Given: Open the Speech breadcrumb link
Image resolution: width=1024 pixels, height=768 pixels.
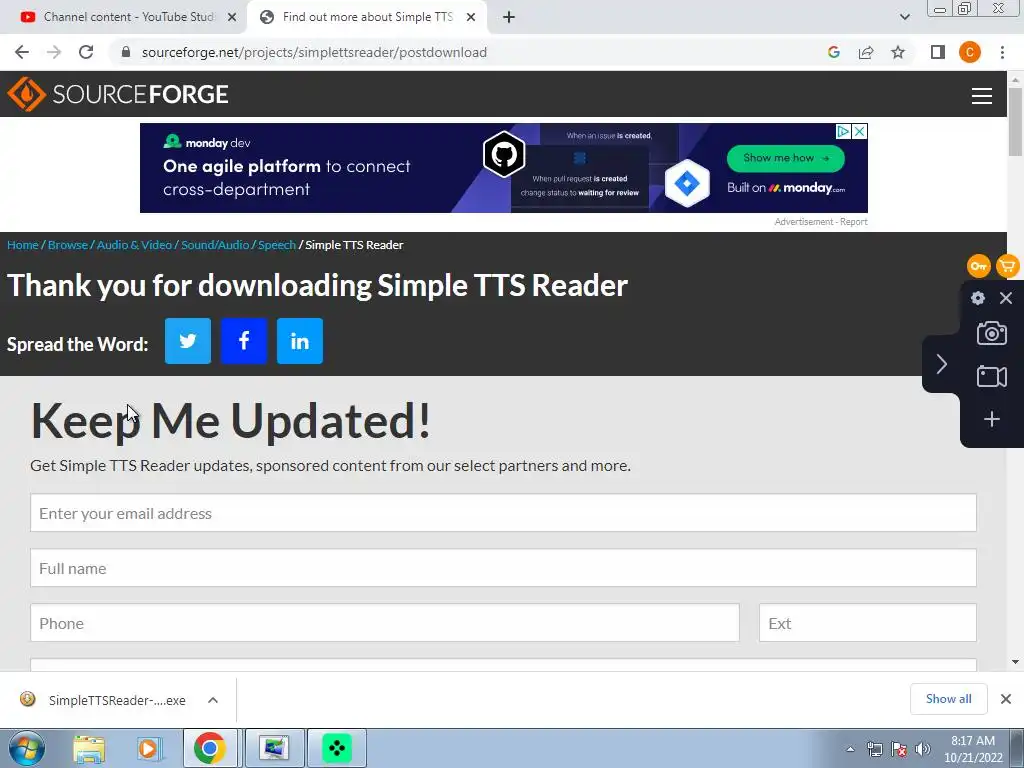Looking at the screenshot, I should 277,245.
